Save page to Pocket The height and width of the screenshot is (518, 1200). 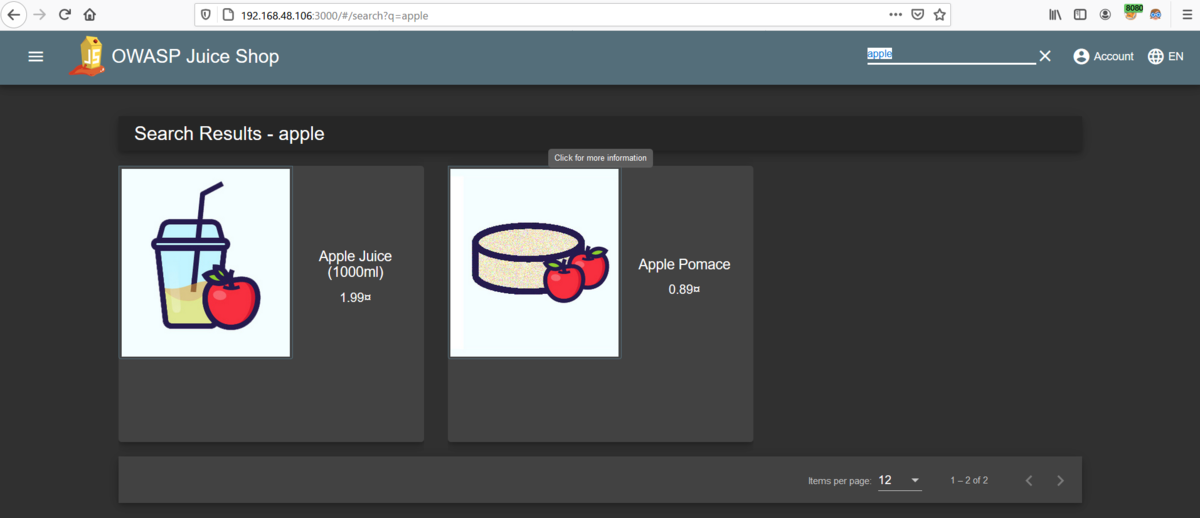tap(917, 15)
